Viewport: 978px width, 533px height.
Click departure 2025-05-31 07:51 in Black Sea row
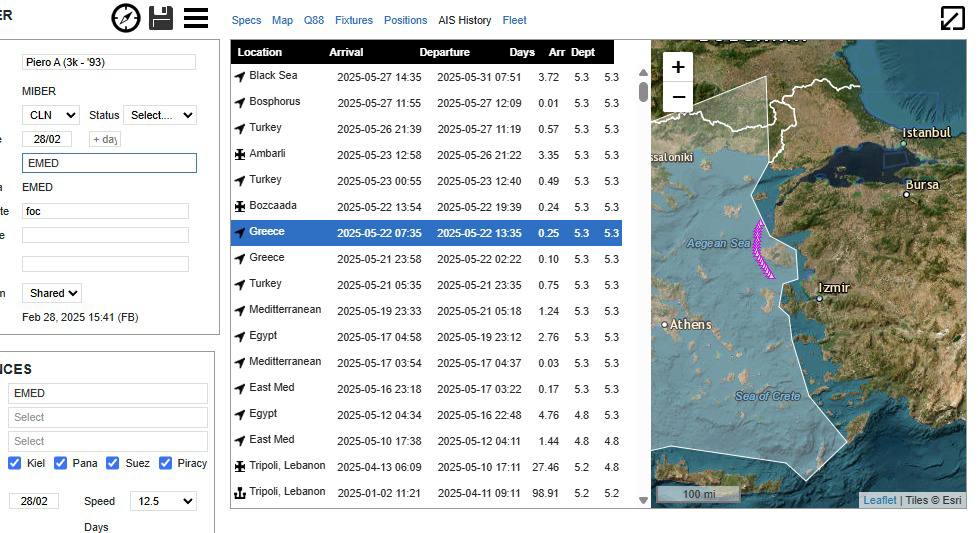tap(478, 77)
